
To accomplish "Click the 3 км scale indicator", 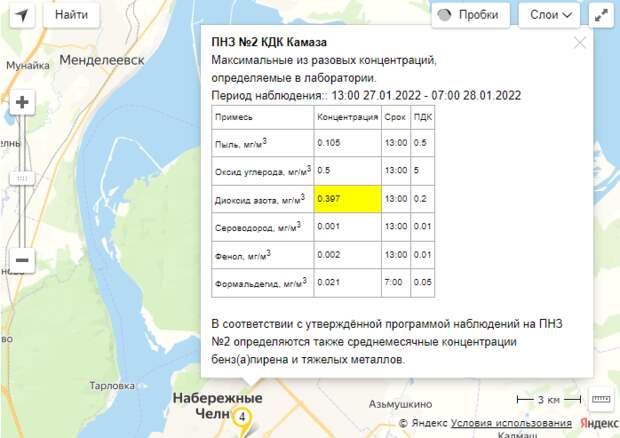I will point(549,400).
